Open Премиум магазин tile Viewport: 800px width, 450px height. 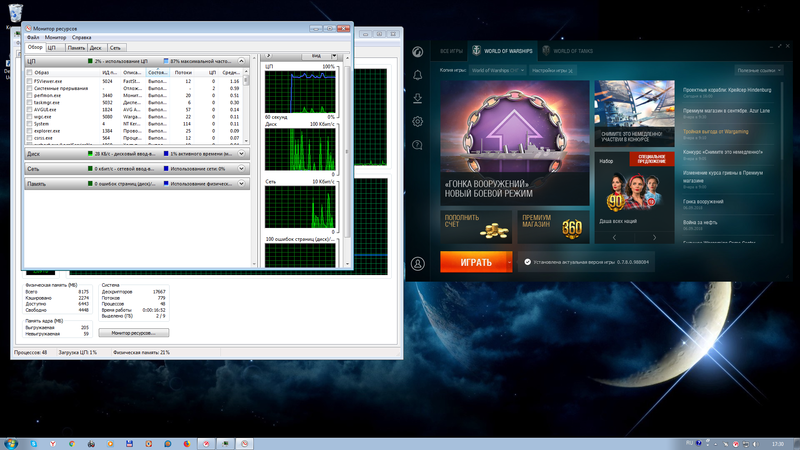[553, 227]
